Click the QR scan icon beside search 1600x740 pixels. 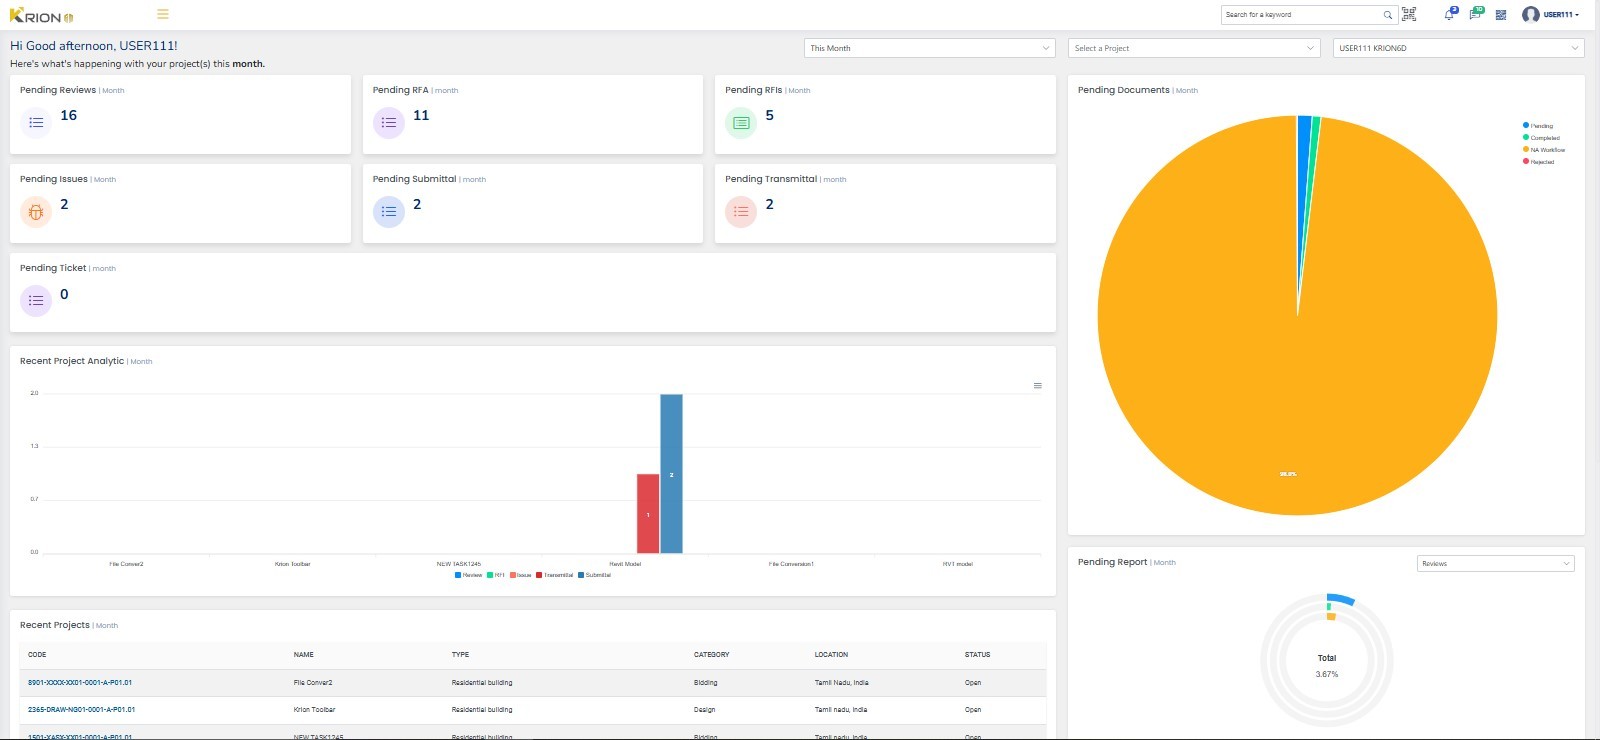click(x=1409, y=14)
